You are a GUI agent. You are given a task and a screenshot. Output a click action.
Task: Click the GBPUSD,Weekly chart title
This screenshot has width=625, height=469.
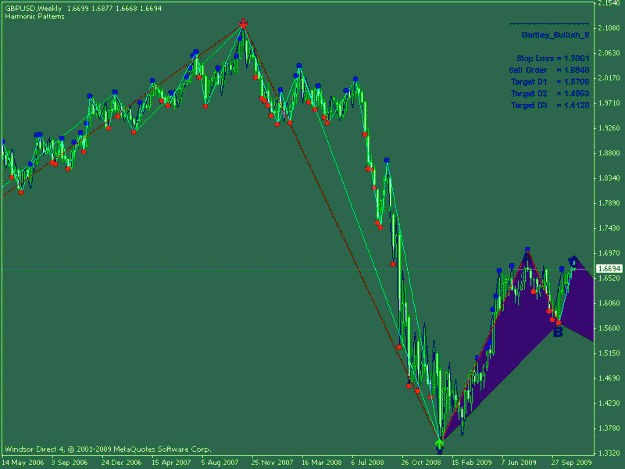click(33, 8)
